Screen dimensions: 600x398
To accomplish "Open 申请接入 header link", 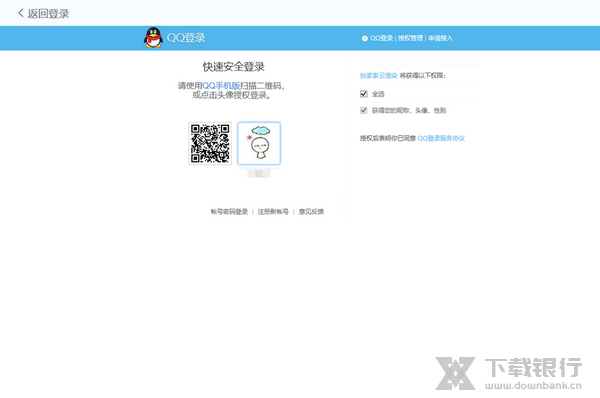I will click(440, 38).
